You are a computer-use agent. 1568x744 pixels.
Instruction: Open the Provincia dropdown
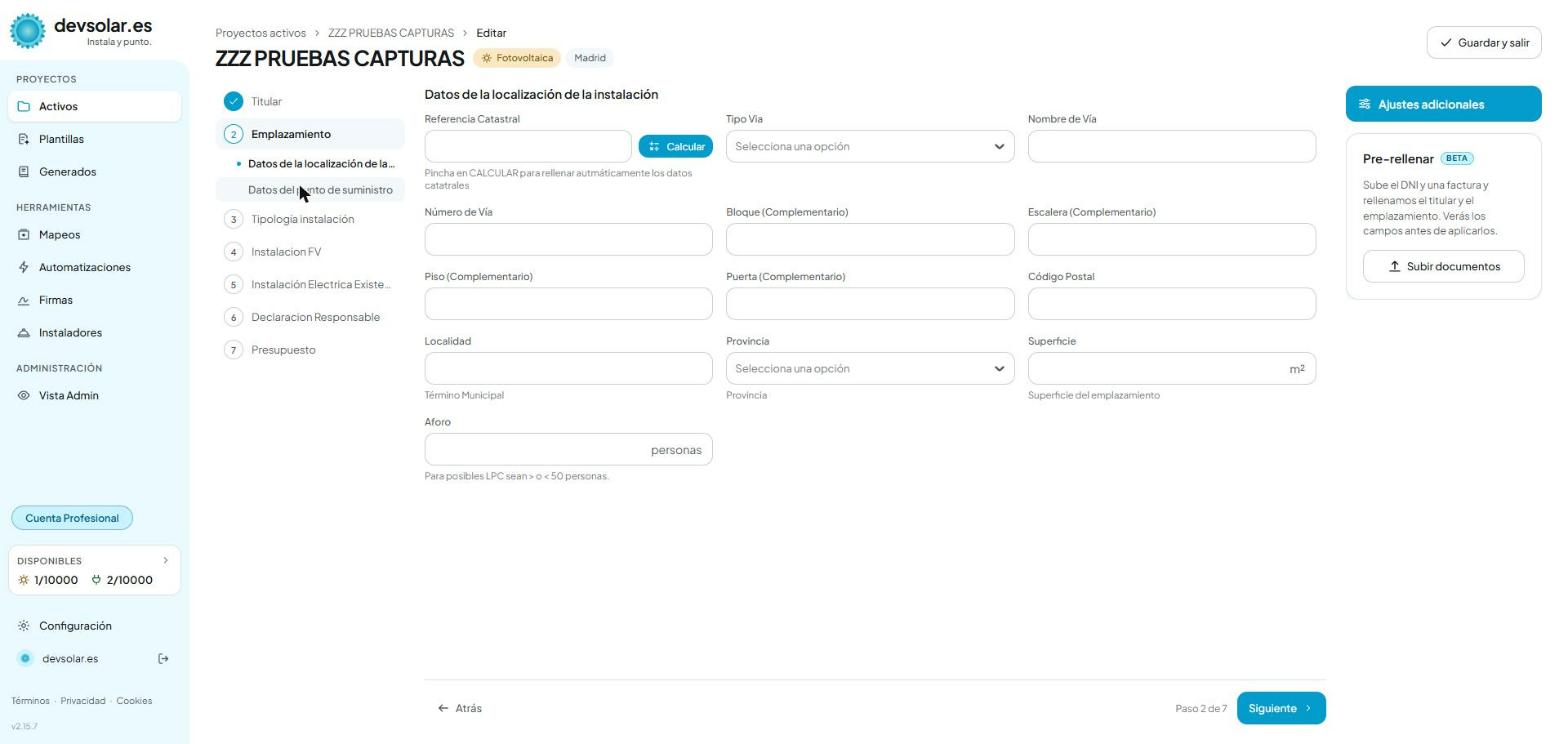[870, 368]
